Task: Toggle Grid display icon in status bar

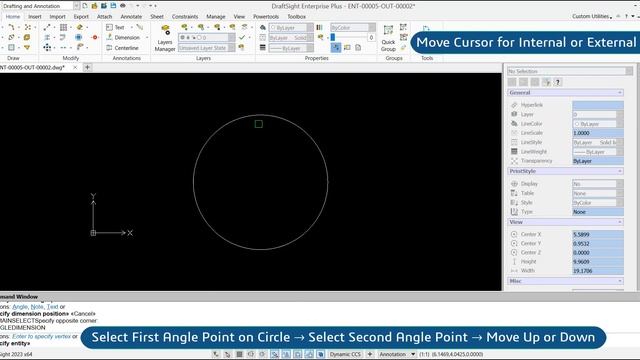Action: click(239, 354)
